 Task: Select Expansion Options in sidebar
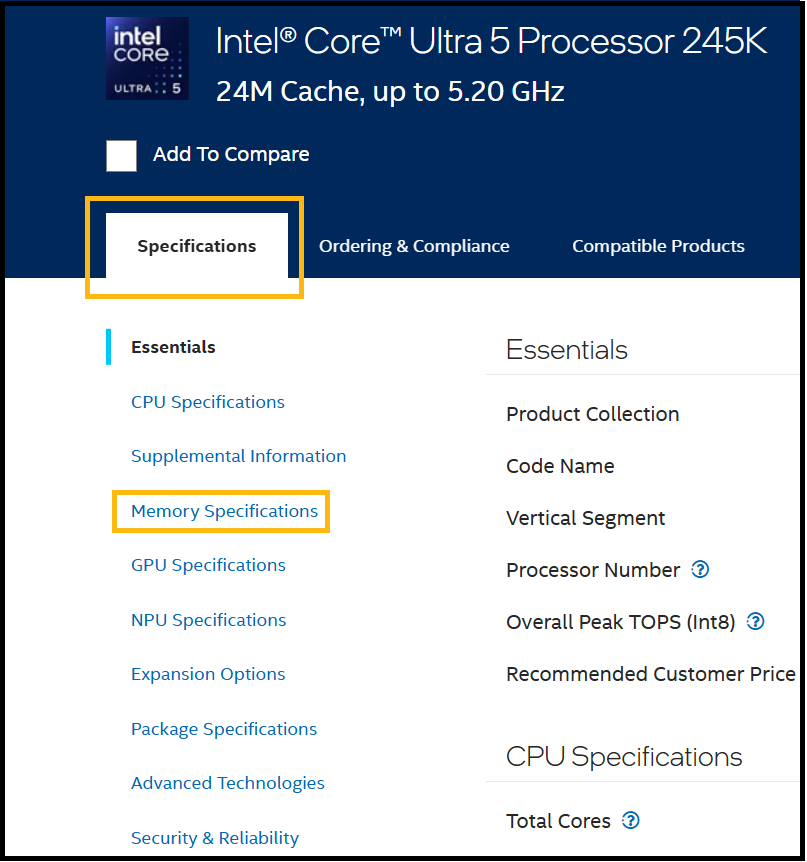(208, 674)
